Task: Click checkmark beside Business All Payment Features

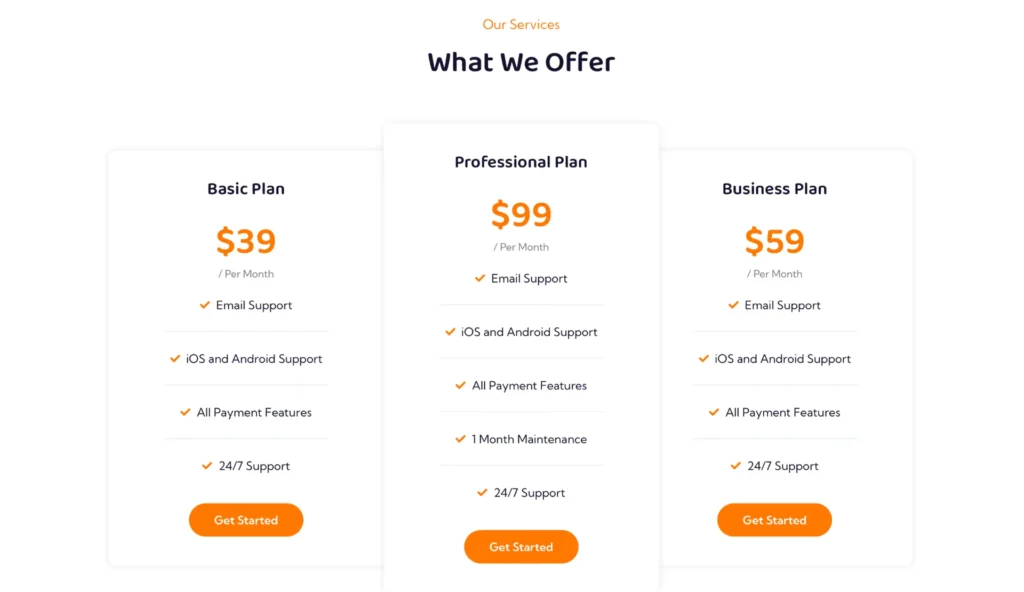Action: pos(715,412)
